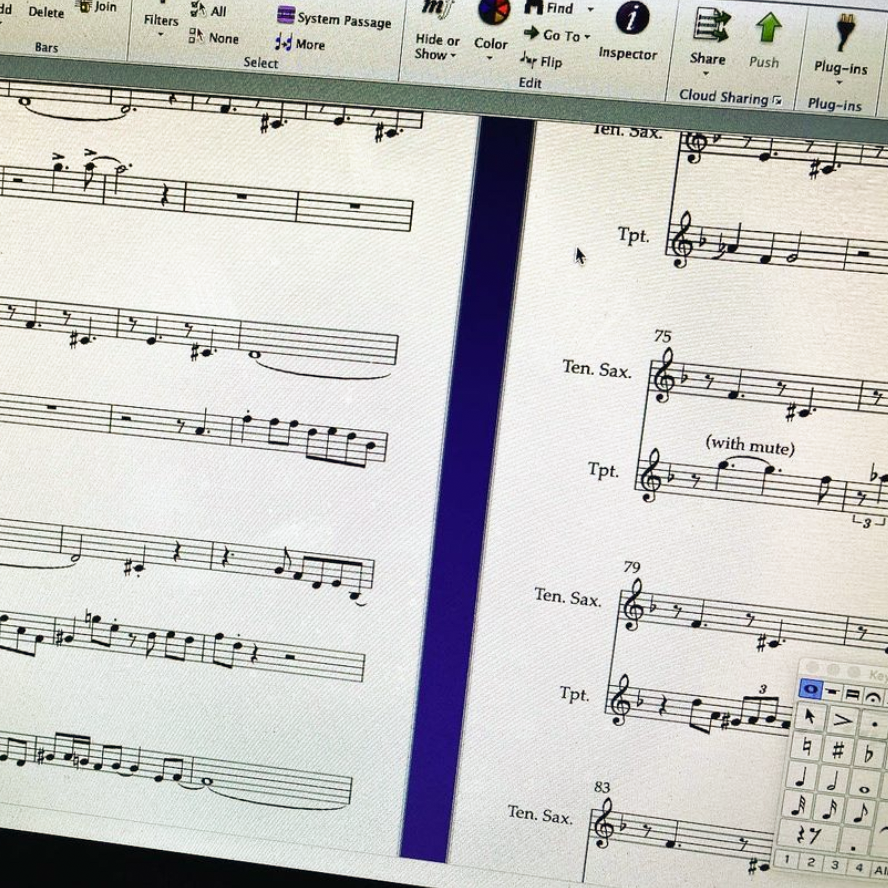
Task: Expand the Find dropdown arrow
Action: tap(591, 9)
